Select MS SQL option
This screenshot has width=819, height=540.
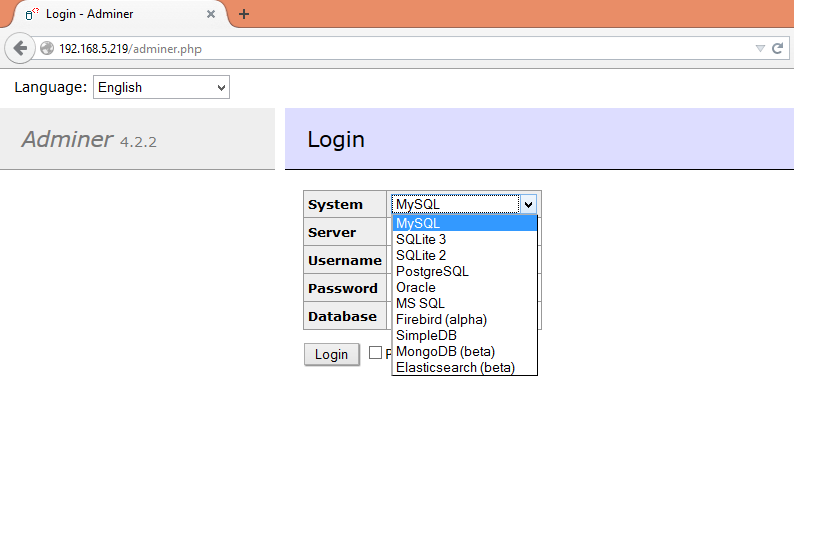[x=464, y=303]
